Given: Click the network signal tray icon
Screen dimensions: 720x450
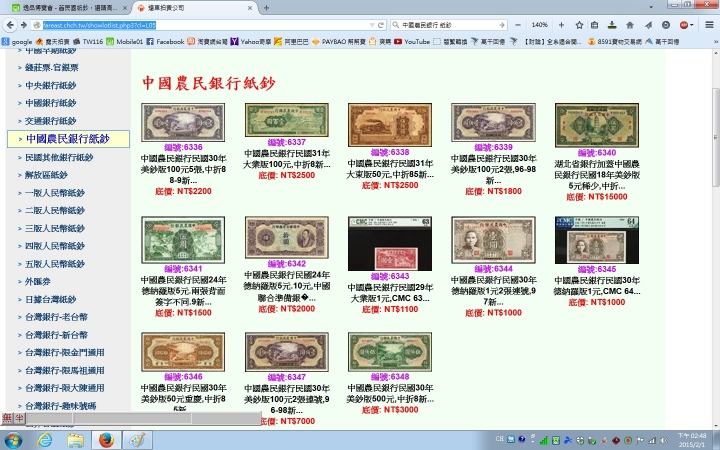Looking at the screenshot, I should [652, 440].
